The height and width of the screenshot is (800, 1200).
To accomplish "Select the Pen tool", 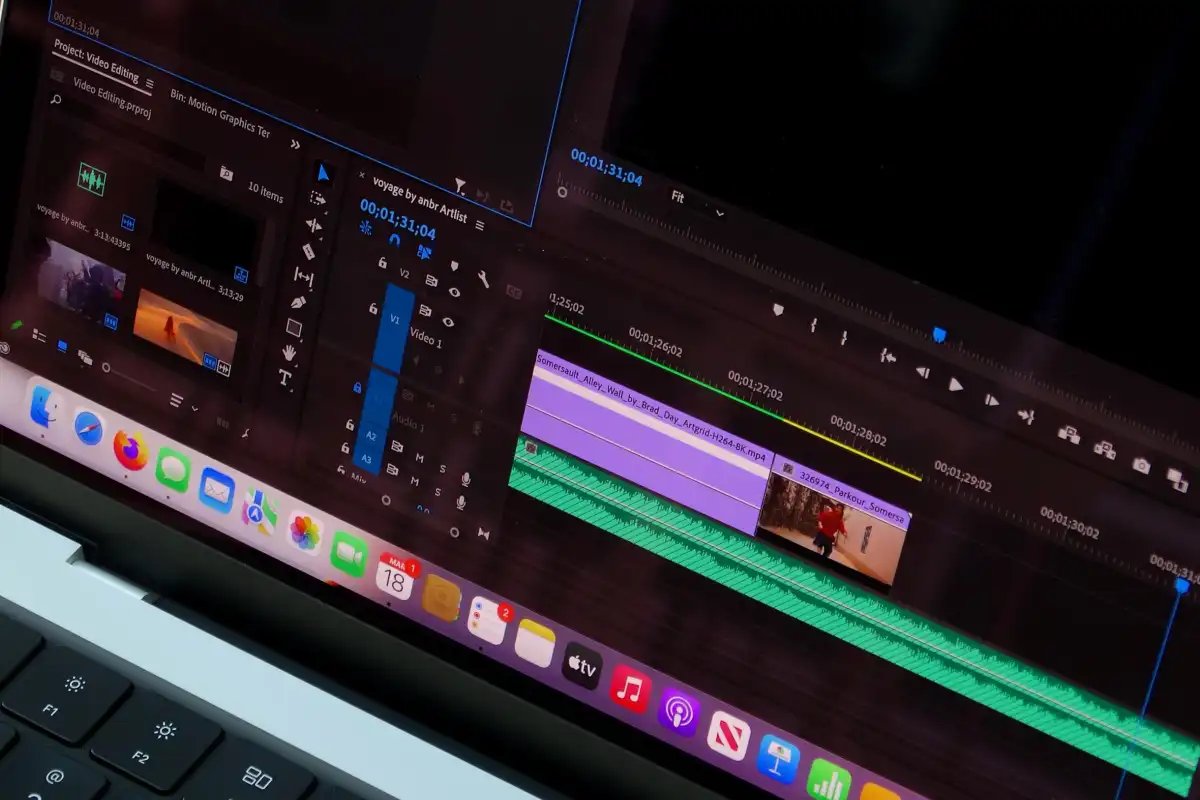I will tap(297, 302).
